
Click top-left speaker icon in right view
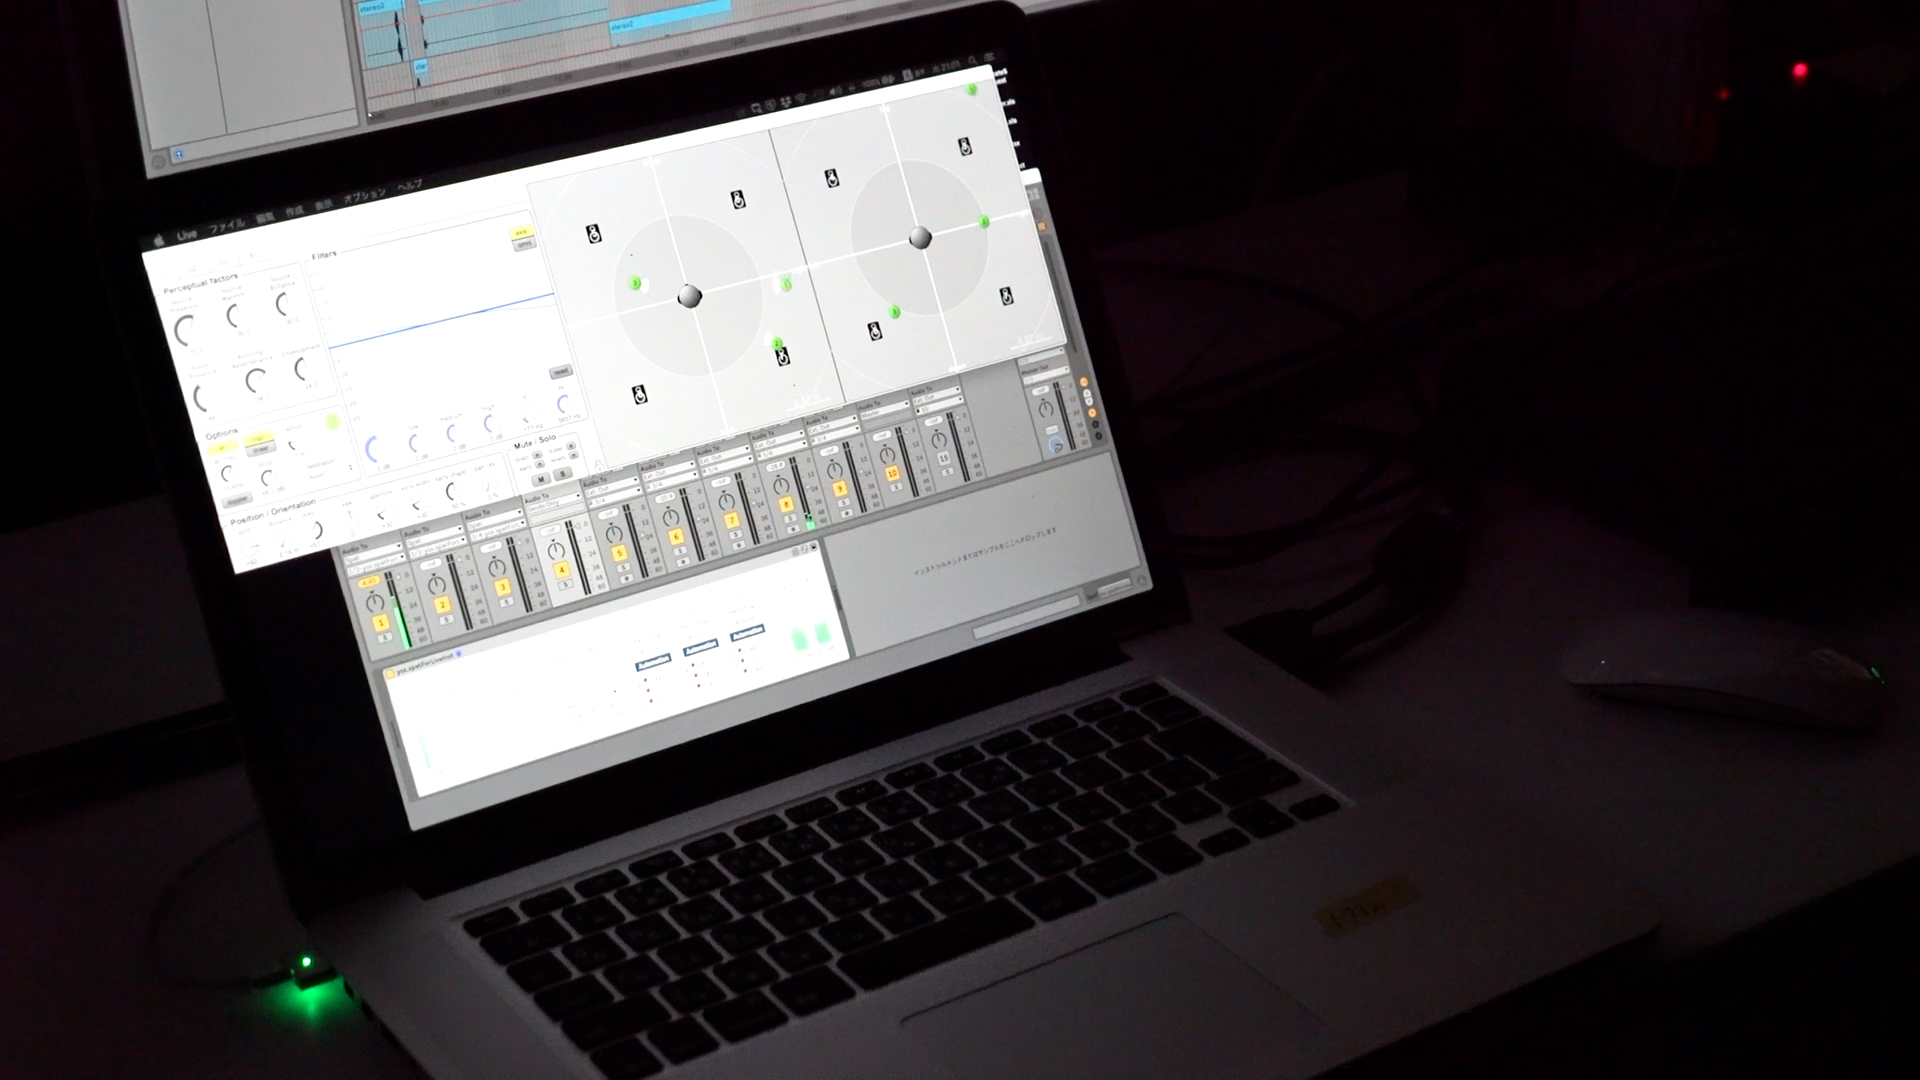coord(831,178)
